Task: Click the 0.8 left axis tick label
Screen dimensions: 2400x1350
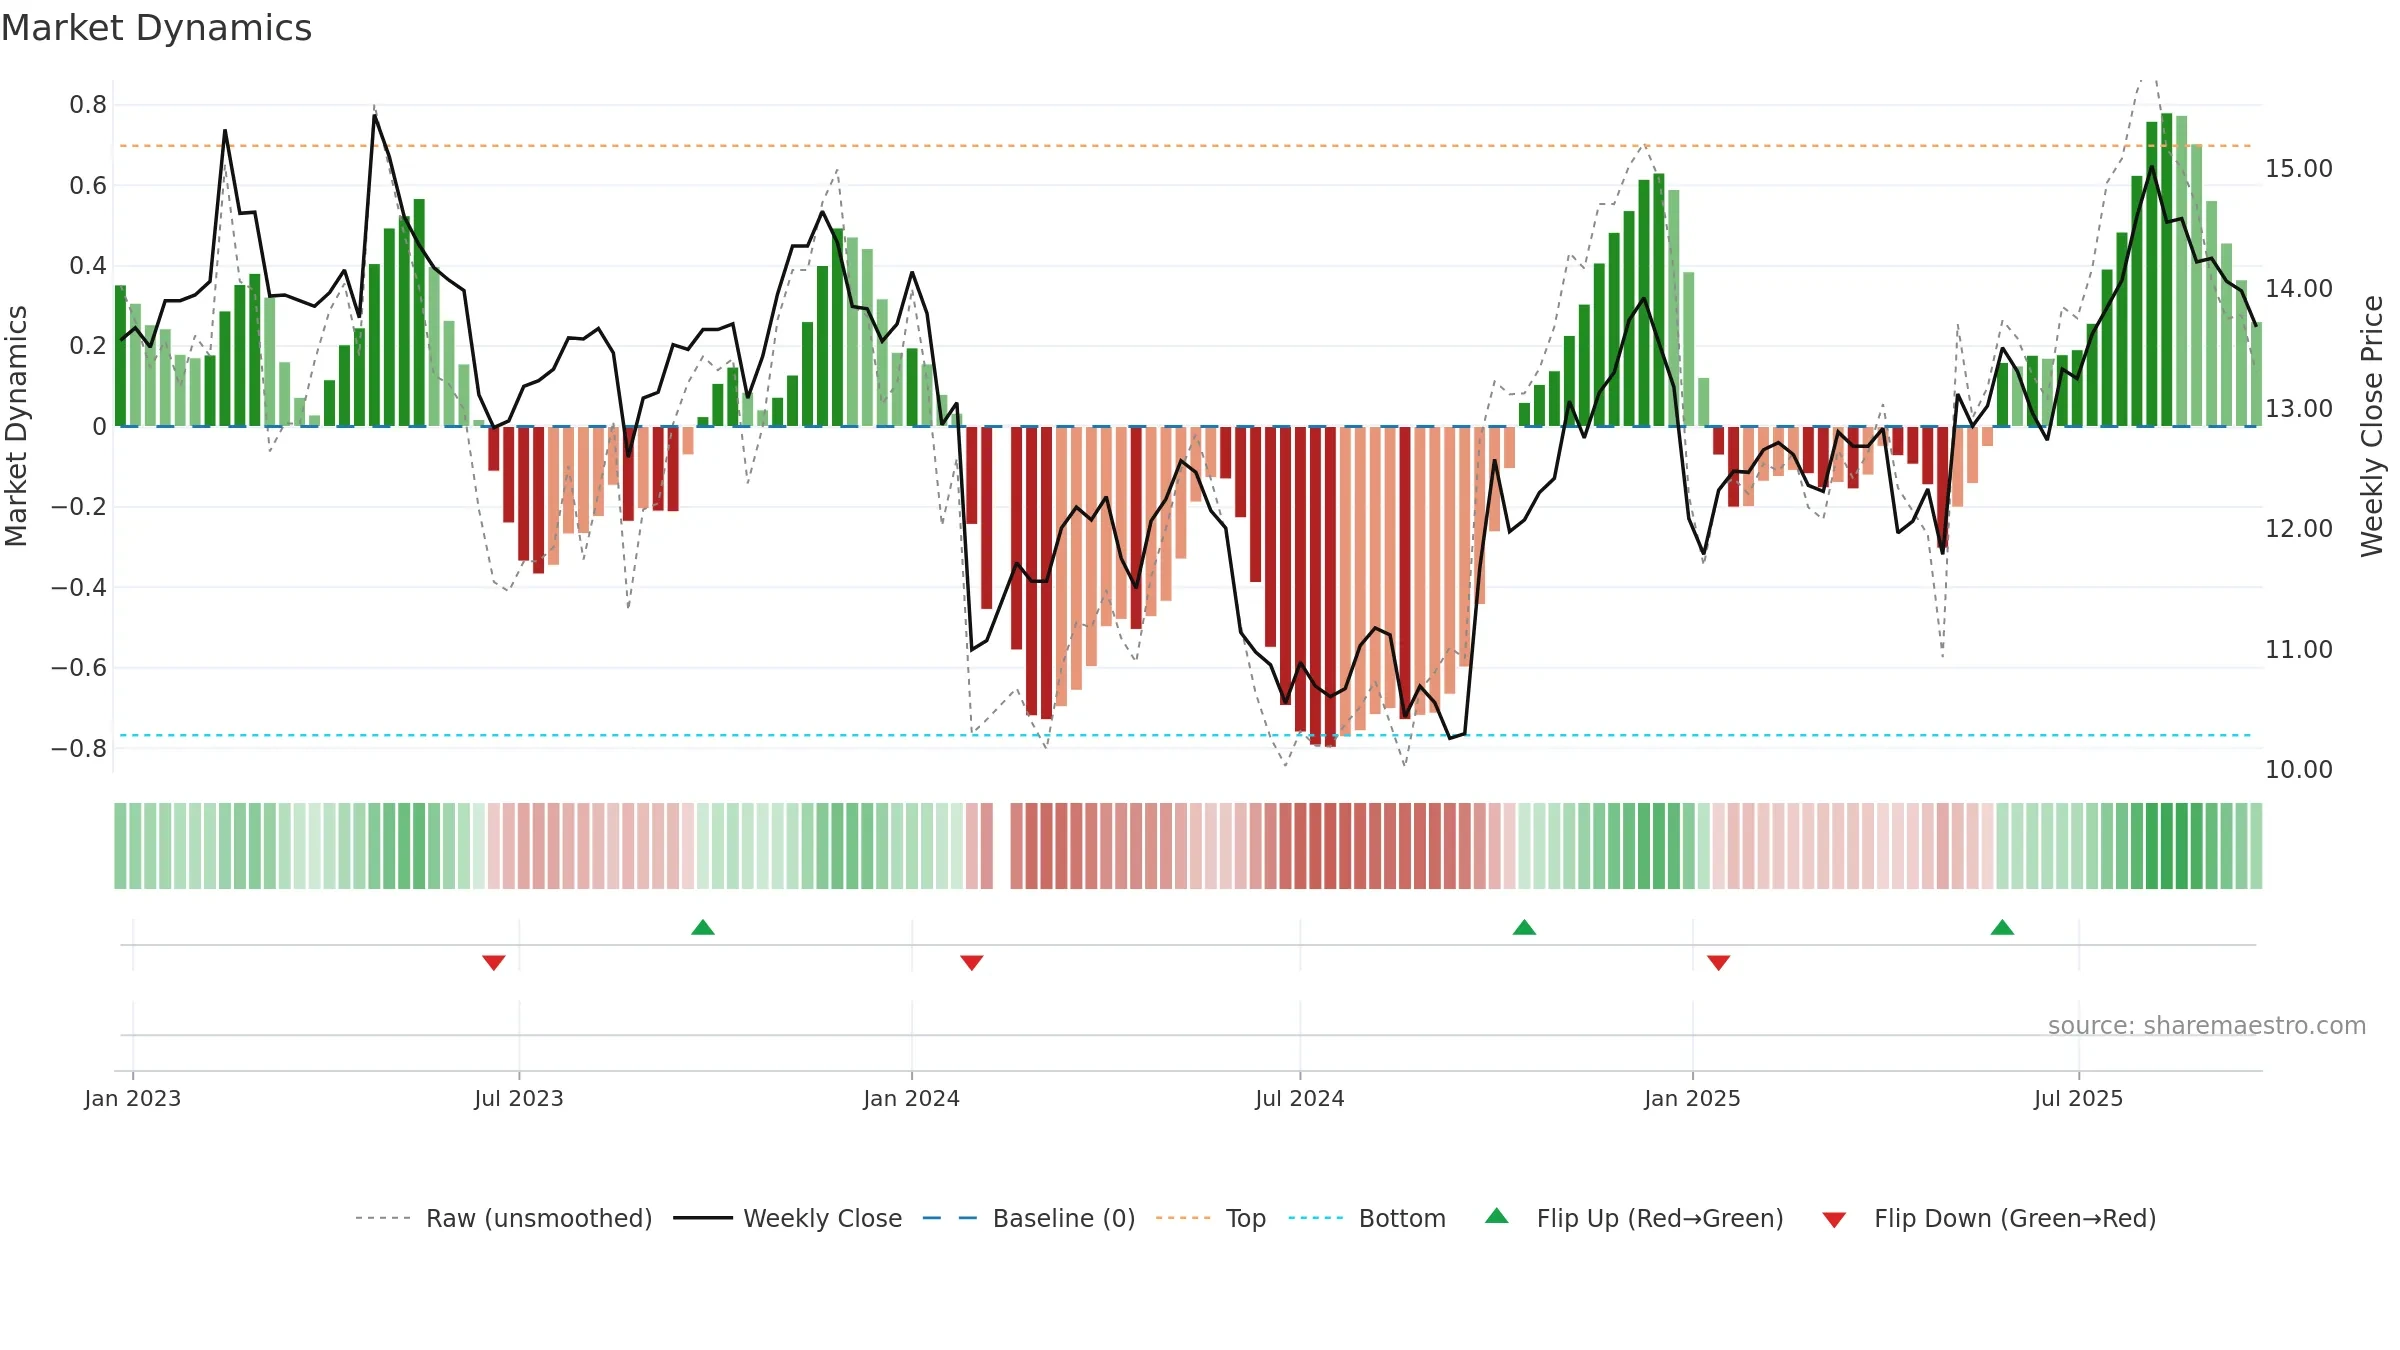Action: (x=88, y=105)
